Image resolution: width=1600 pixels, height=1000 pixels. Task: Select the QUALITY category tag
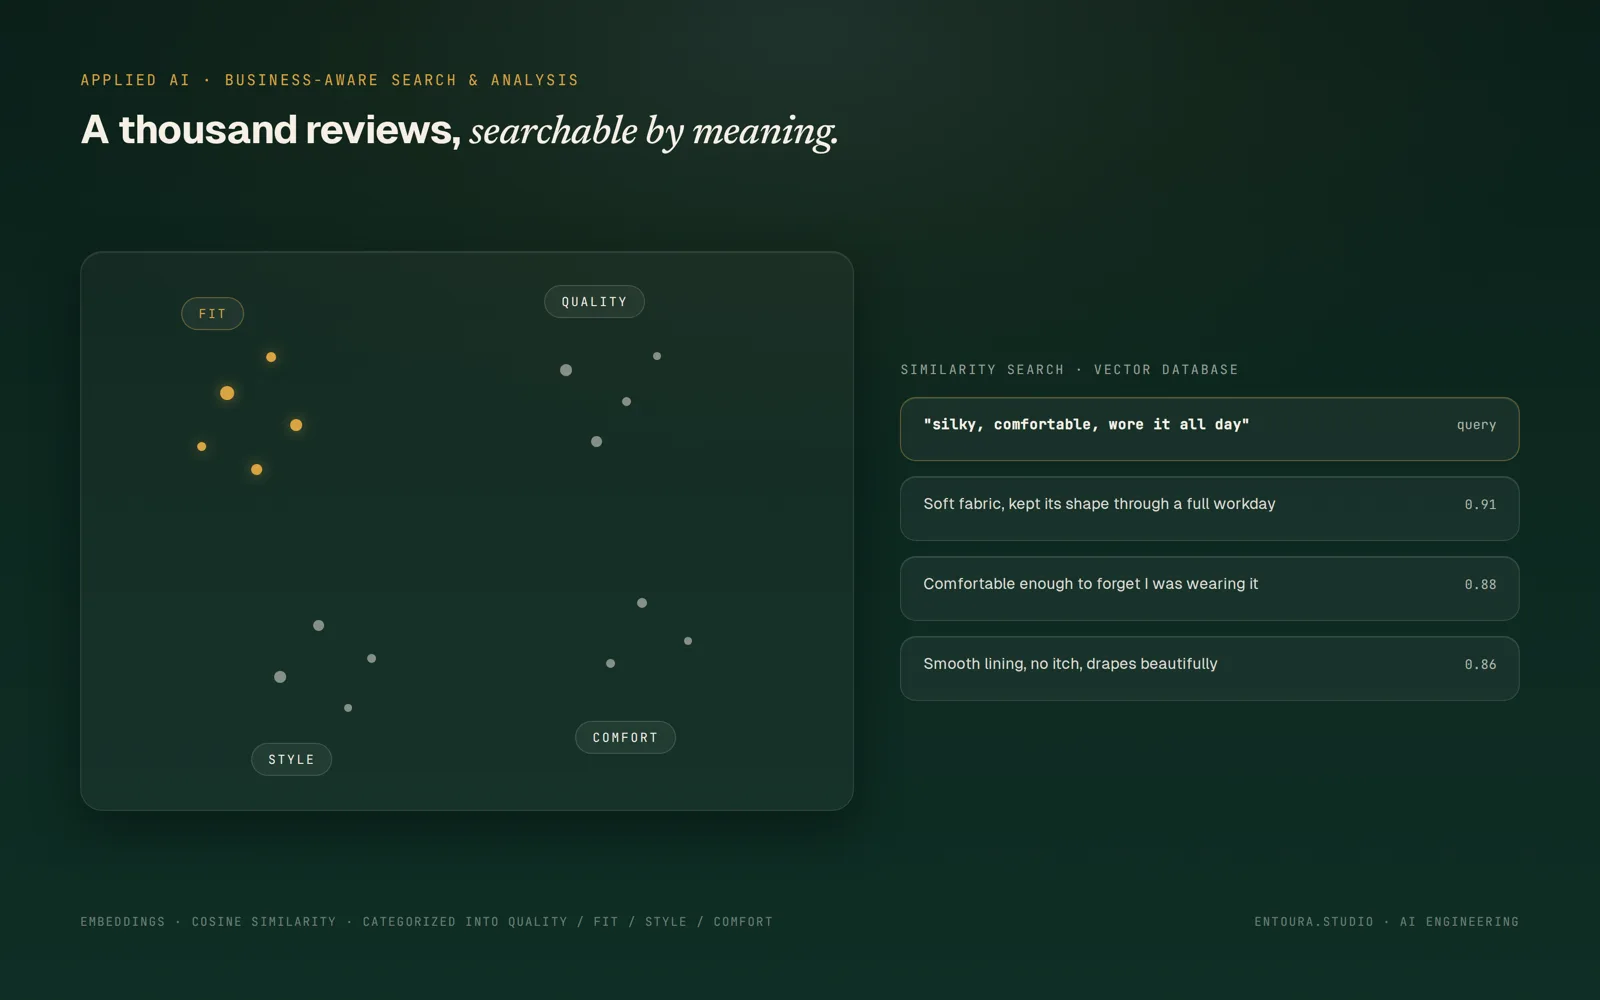[x=594, y=302]
